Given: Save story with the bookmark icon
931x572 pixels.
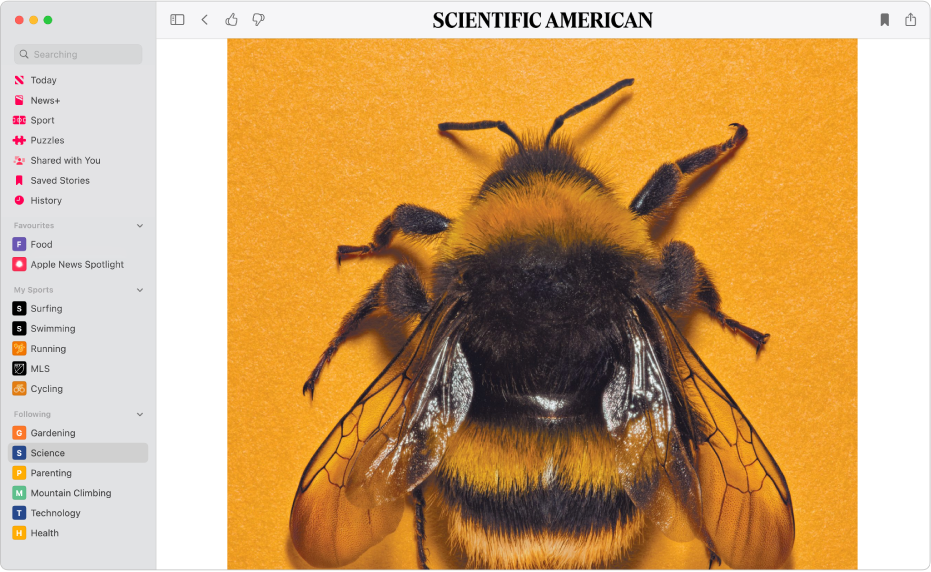Looking at the screenshot, I should [x=885, y=20].
